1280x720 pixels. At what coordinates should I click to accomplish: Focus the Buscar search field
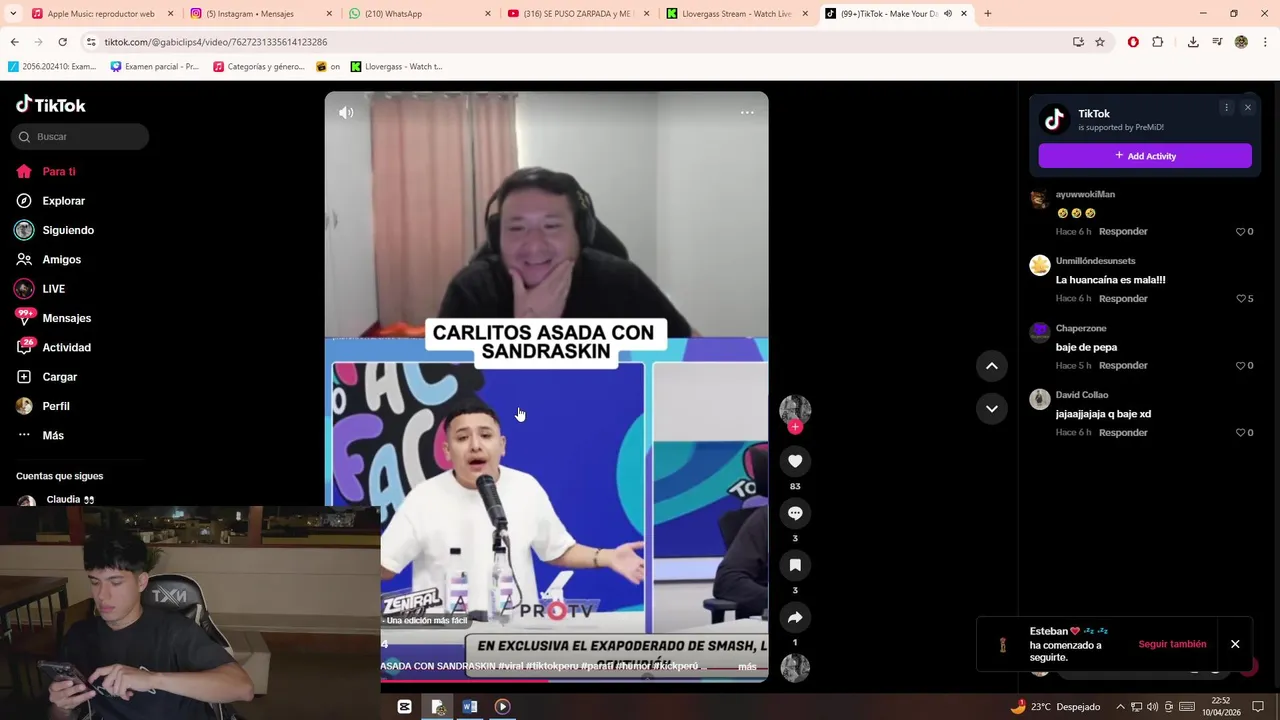(80, 137)
